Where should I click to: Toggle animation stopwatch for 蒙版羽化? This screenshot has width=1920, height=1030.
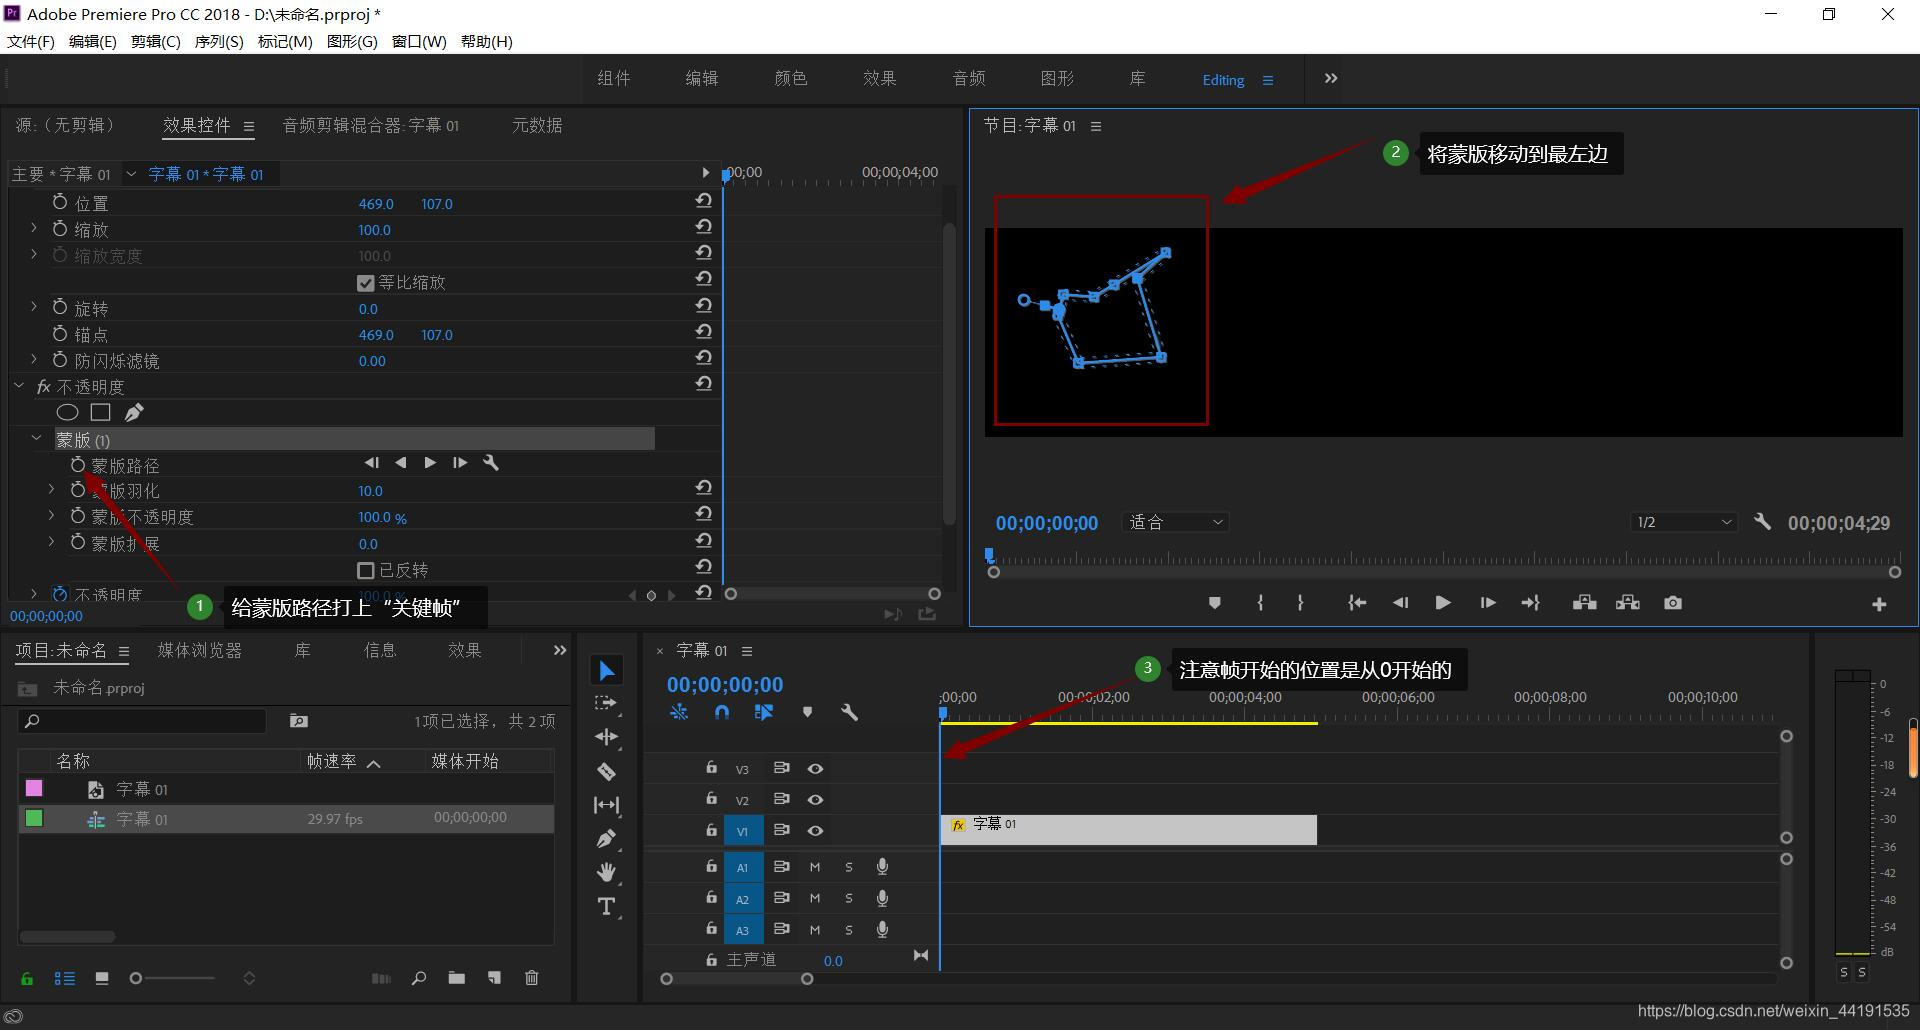(78, 490)
